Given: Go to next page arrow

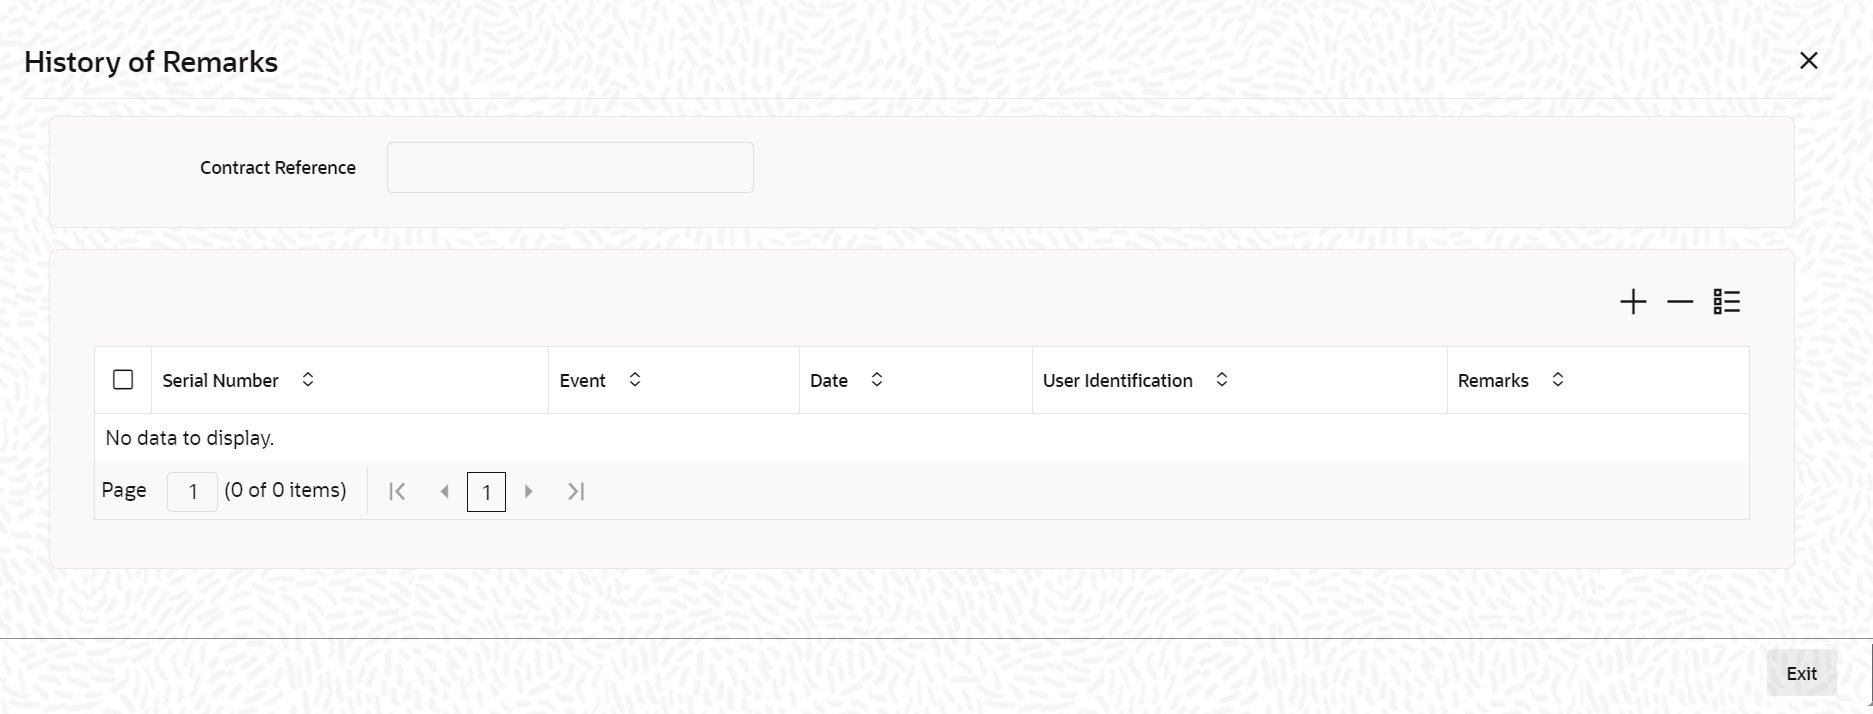Looking at the screenshot, I should point(529,491).
